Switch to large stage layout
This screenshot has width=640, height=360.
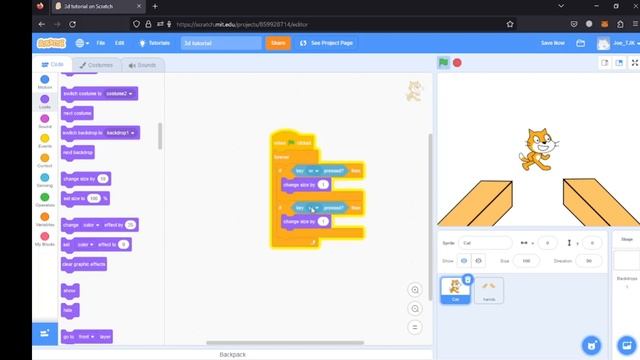click(x=619, y=63)
